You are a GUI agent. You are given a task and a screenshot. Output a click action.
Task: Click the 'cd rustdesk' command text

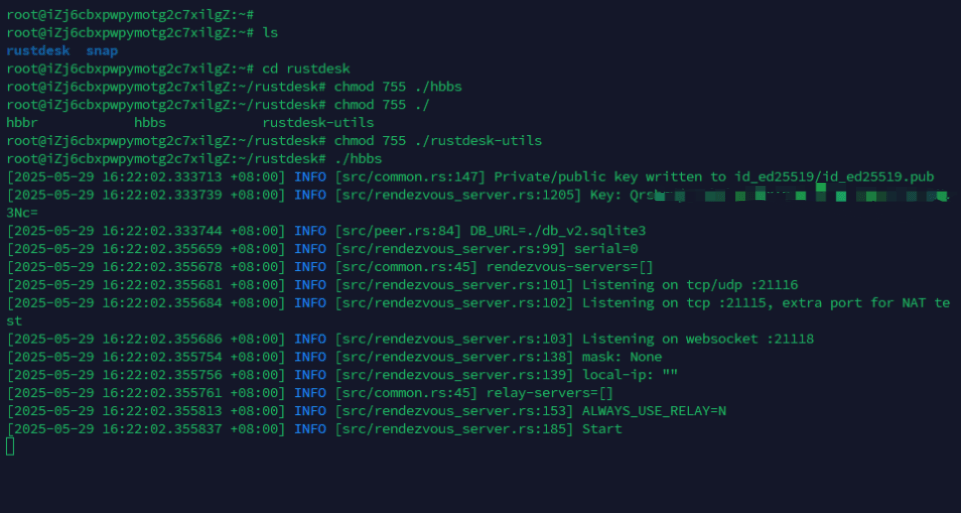click(x=306, y=69)
